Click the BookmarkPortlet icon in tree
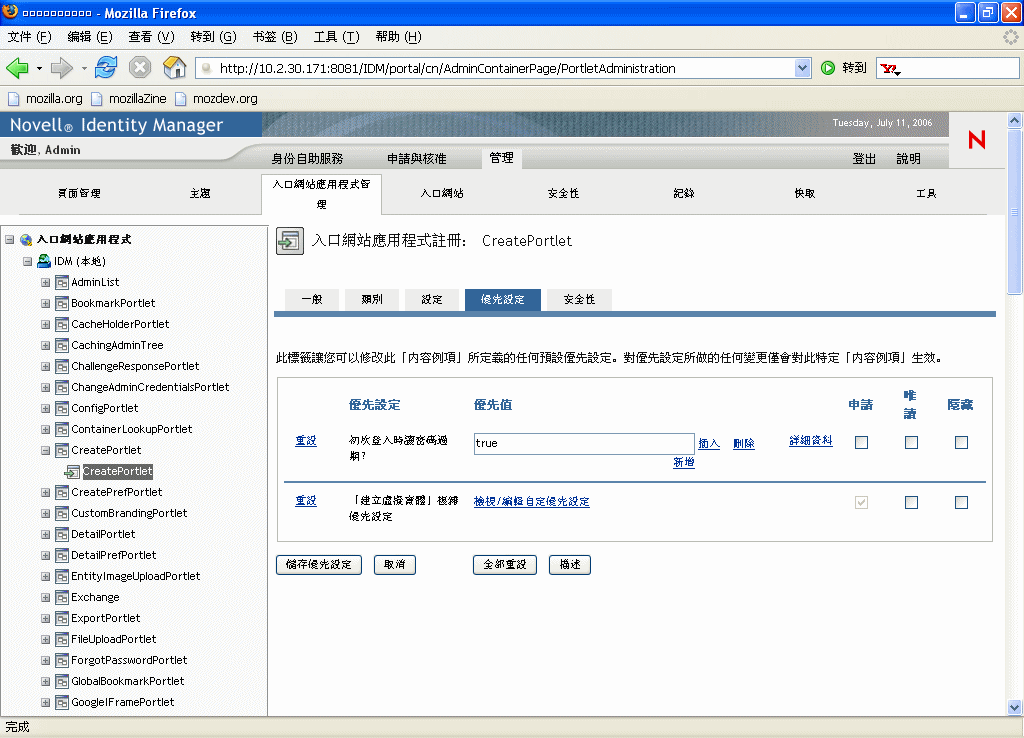 point(62,304)
